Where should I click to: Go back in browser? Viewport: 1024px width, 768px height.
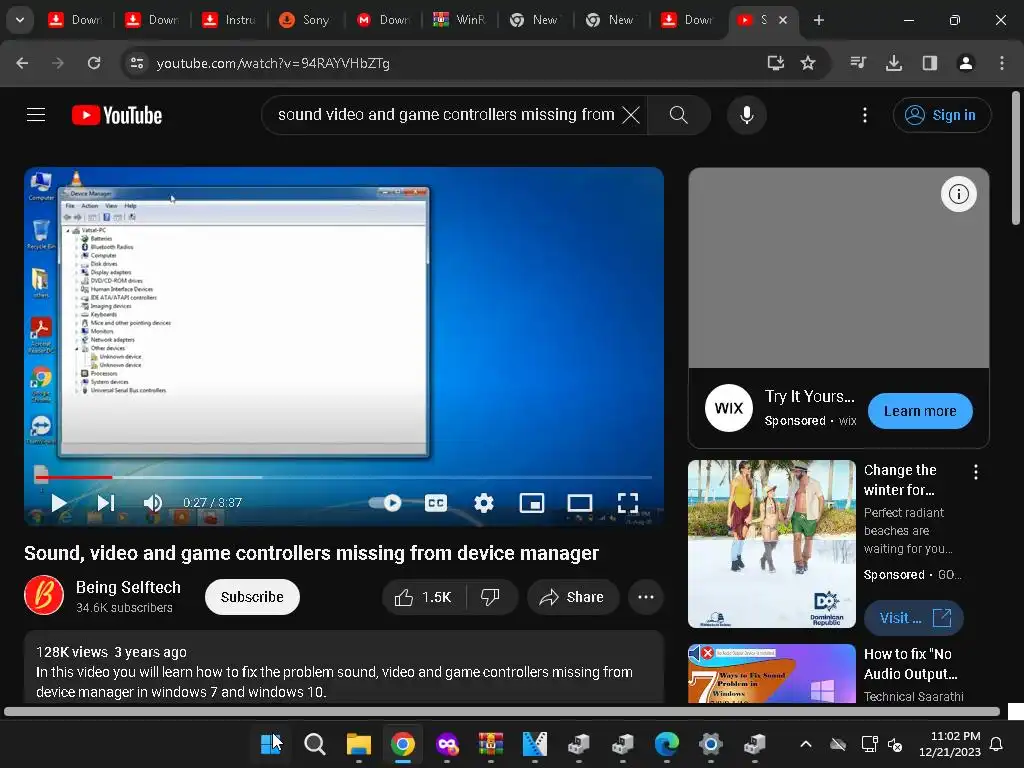coord(22,63)
